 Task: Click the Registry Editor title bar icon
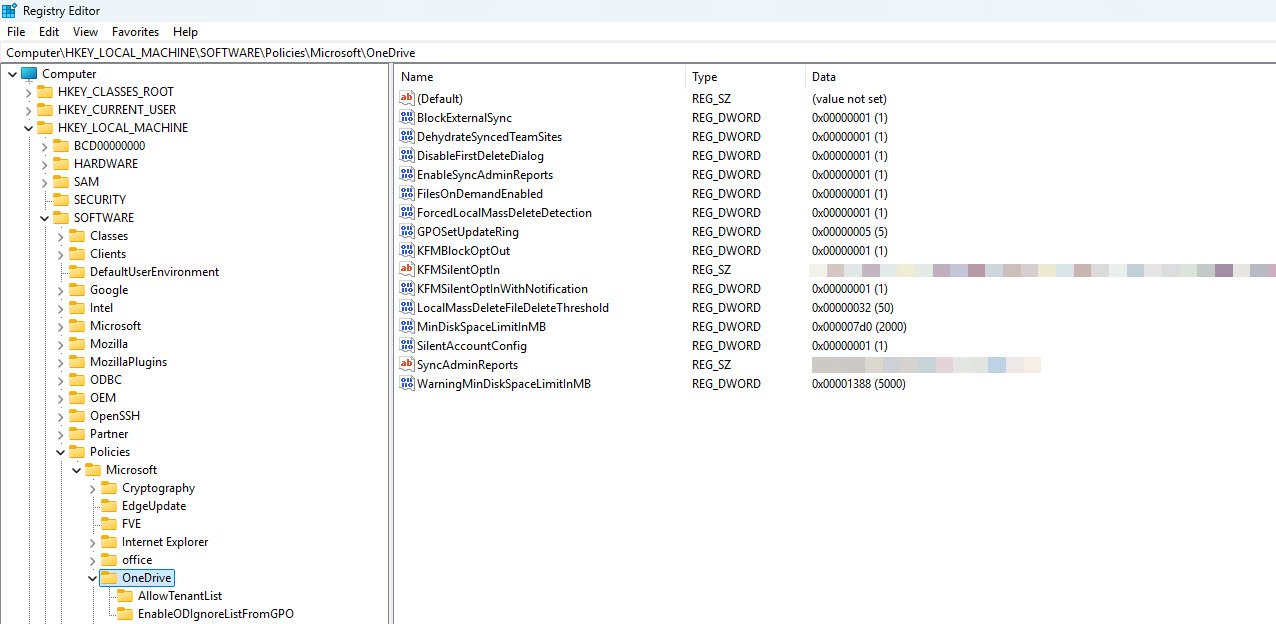[x=9, y=10]
